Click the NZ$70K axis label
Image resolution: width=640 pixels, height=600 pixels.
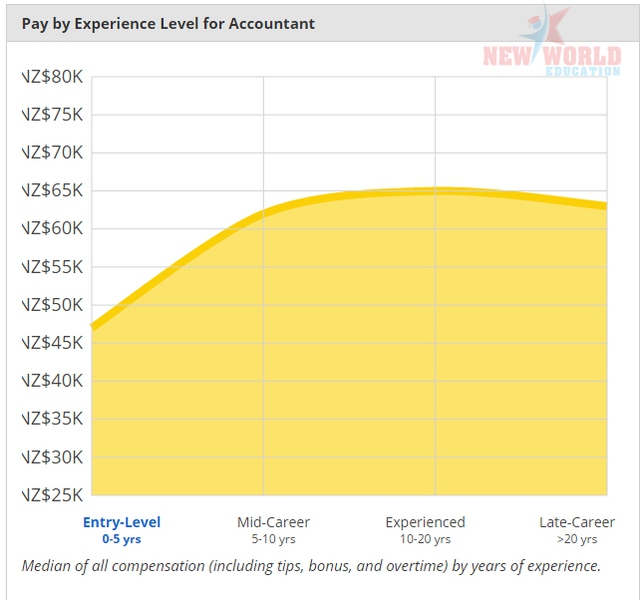point(53,152)
